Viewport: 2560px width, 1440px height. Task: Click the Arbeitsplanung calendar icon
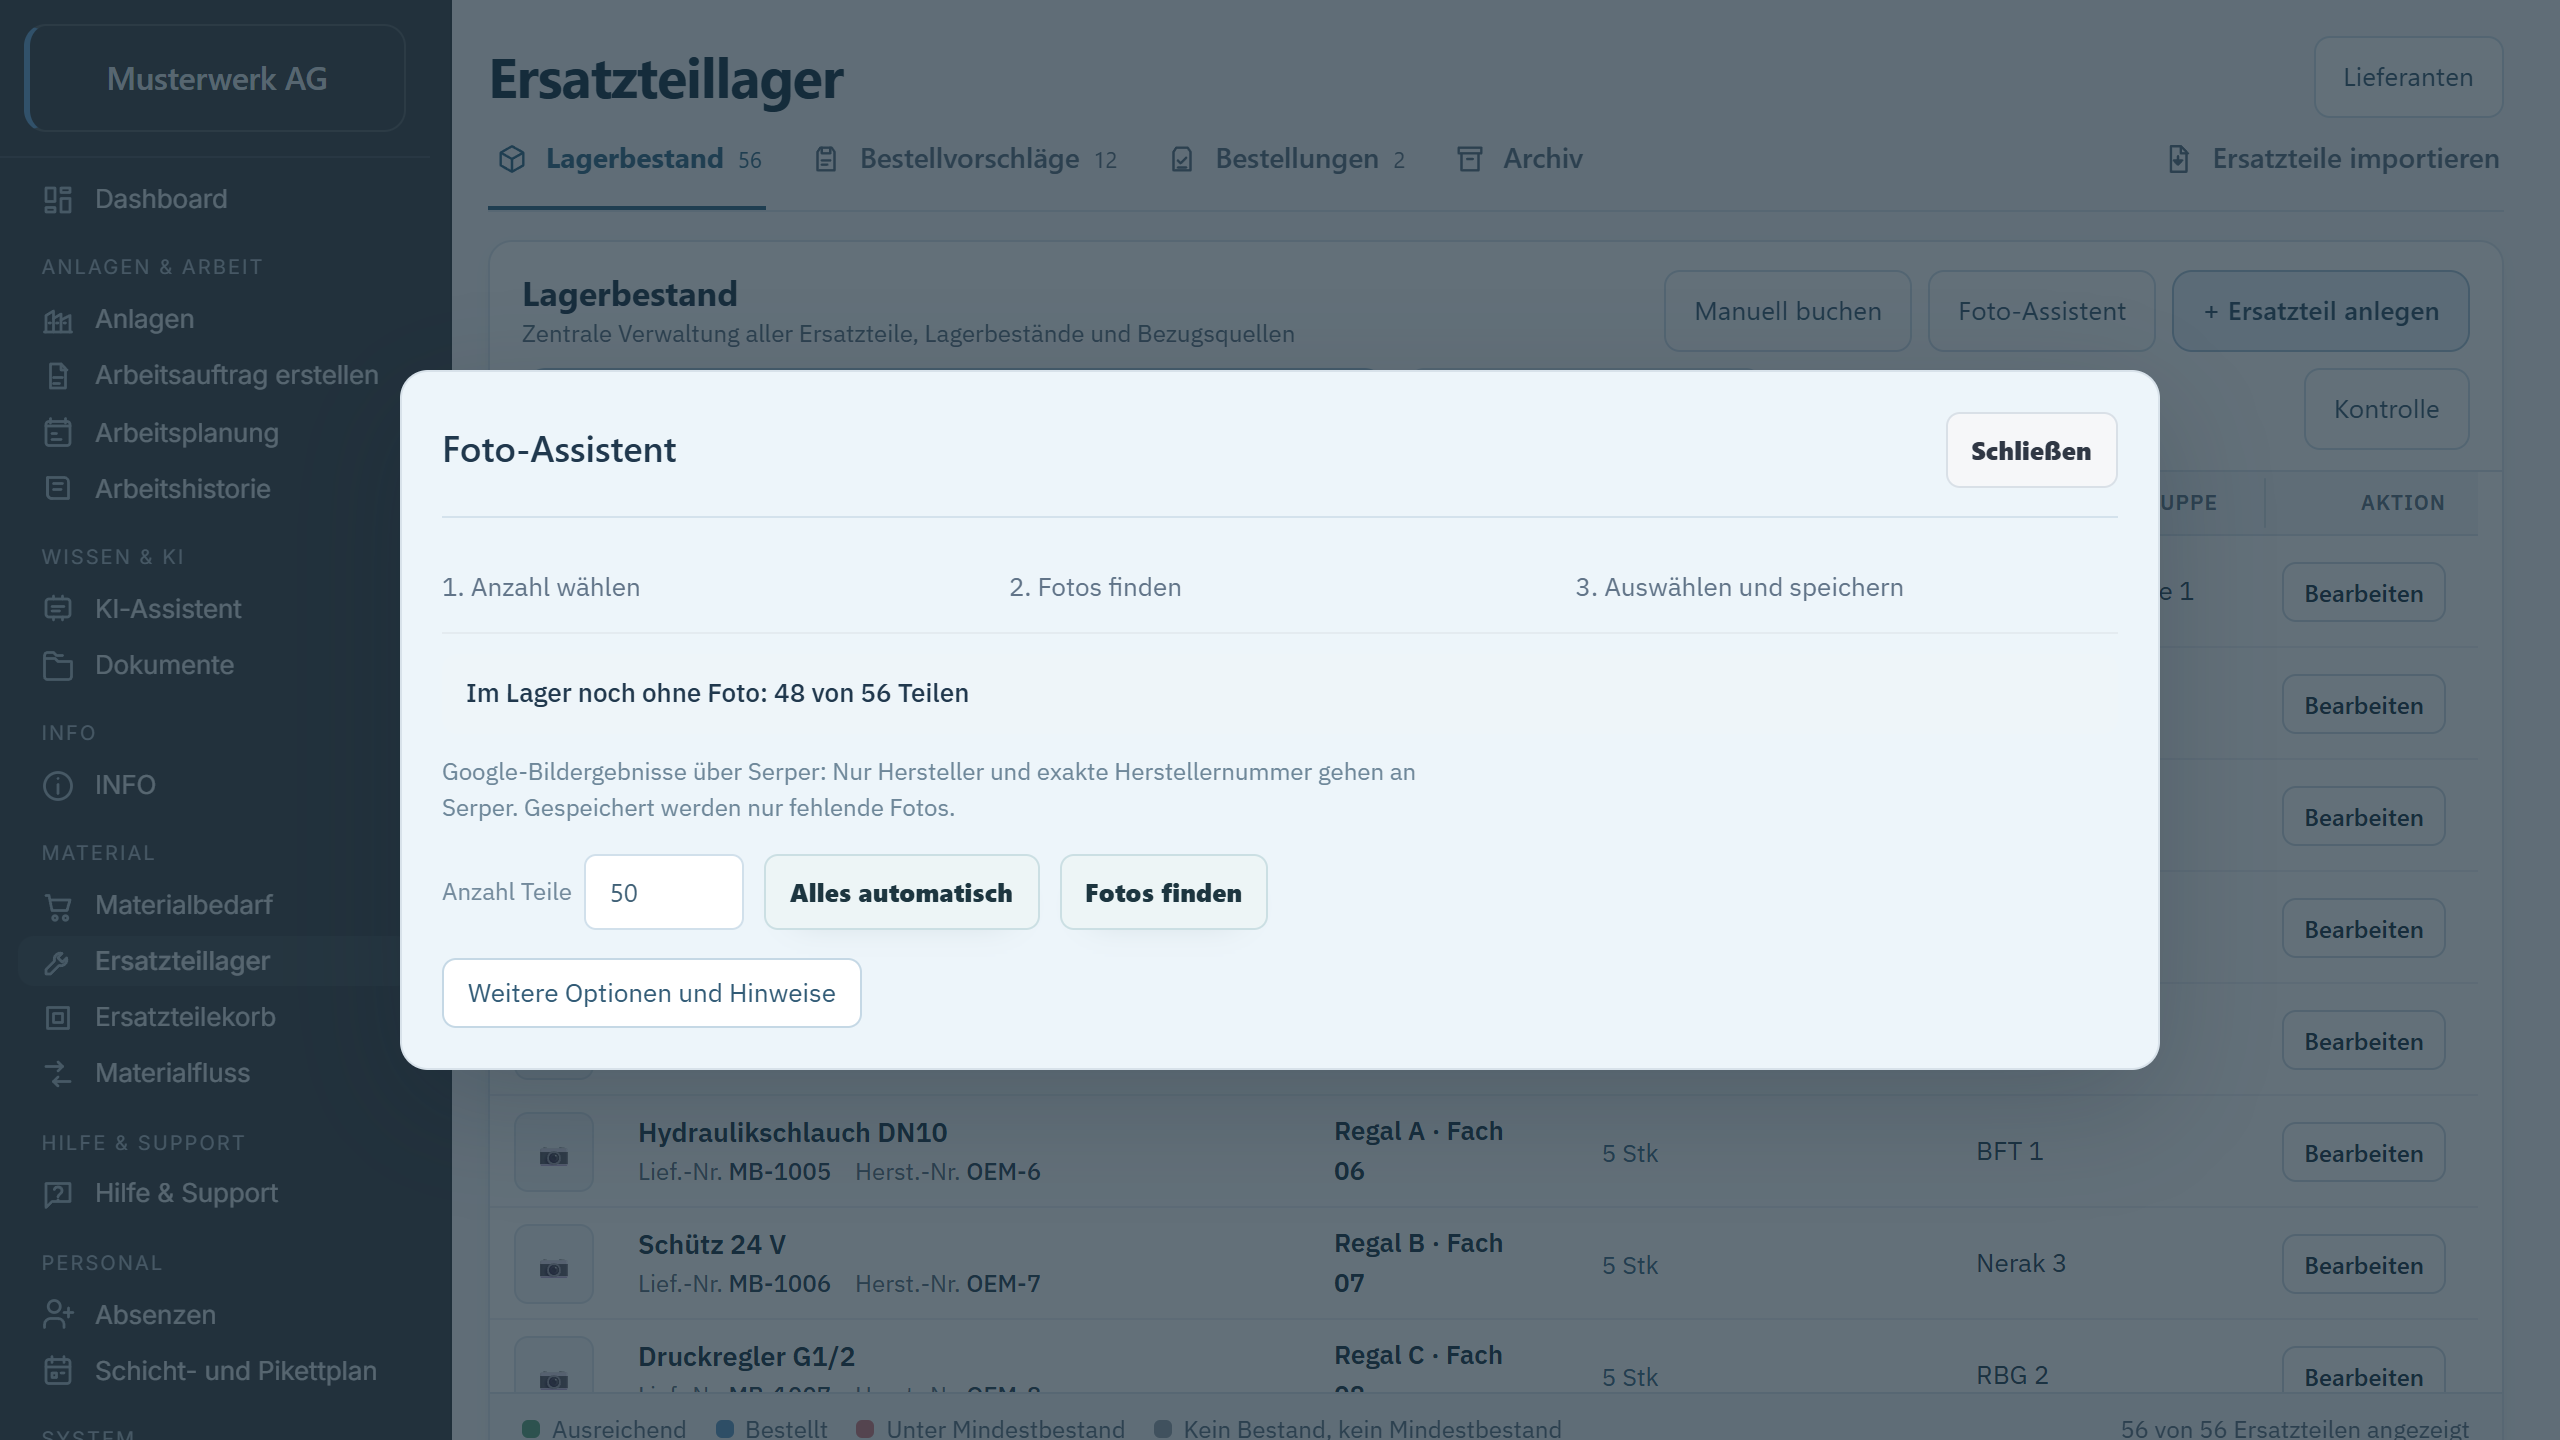[x=58, y=433]
